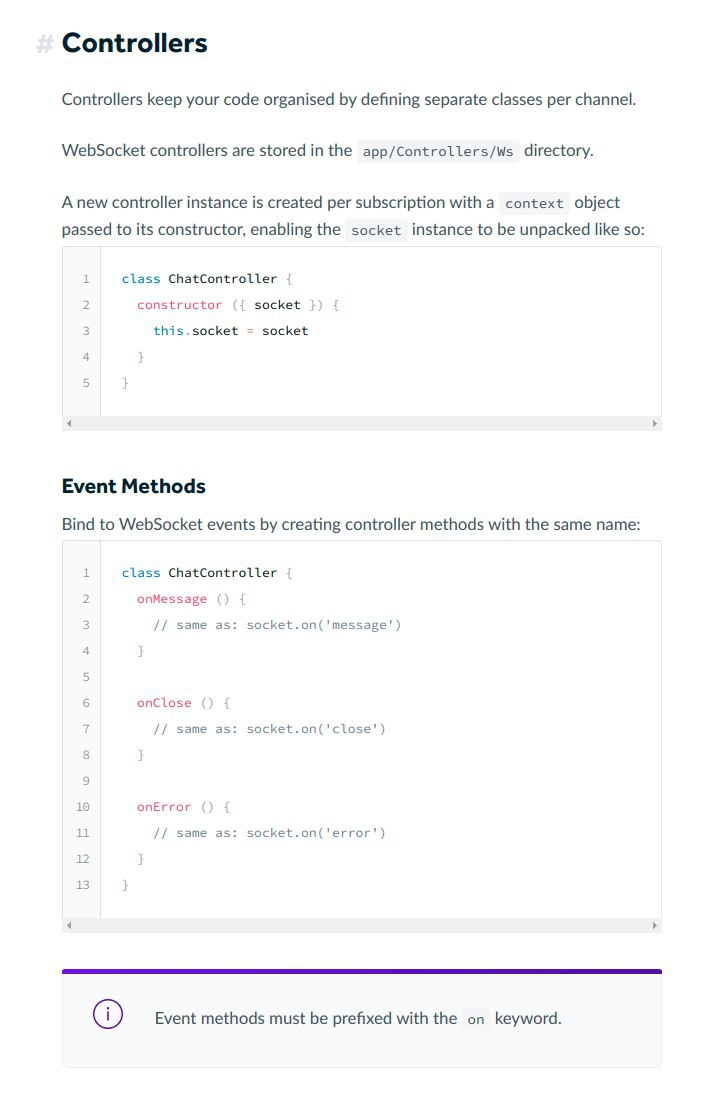The image size is (722, 1106).
Task: Click line number 13 in second code block
Action: point(82,885)
